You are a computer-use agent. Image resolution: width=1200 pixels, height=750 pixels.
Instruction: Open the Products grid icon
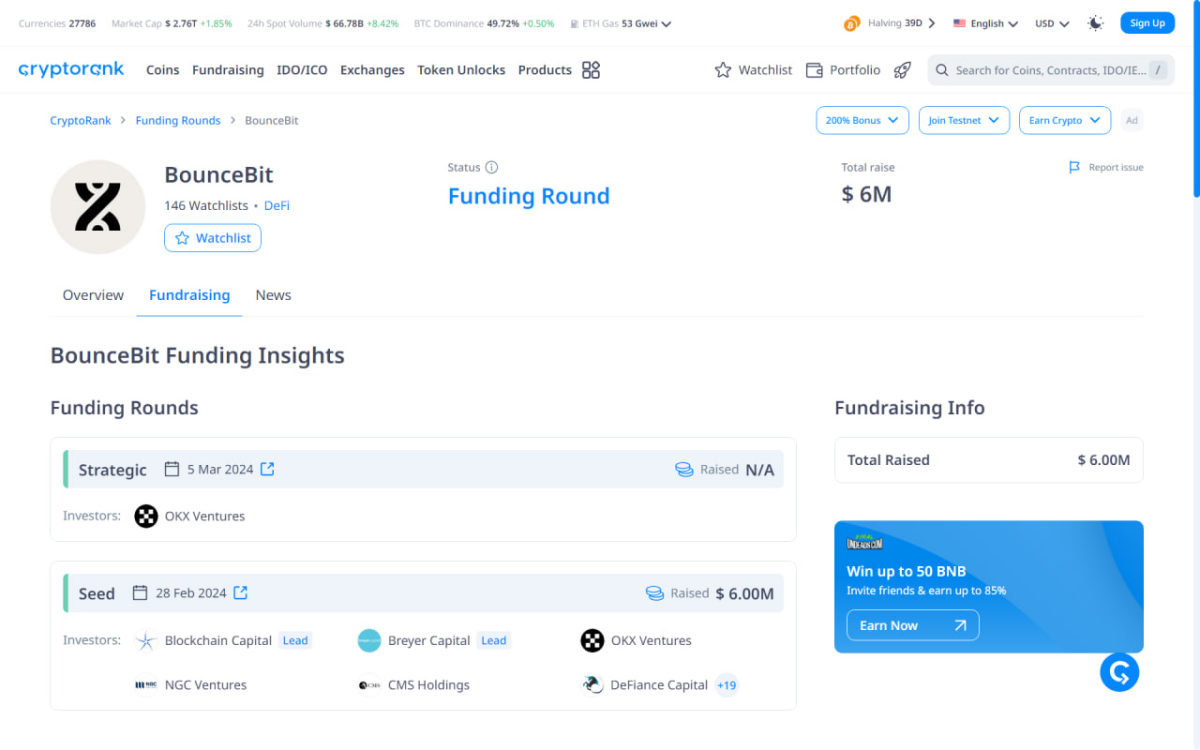(590, 70)
